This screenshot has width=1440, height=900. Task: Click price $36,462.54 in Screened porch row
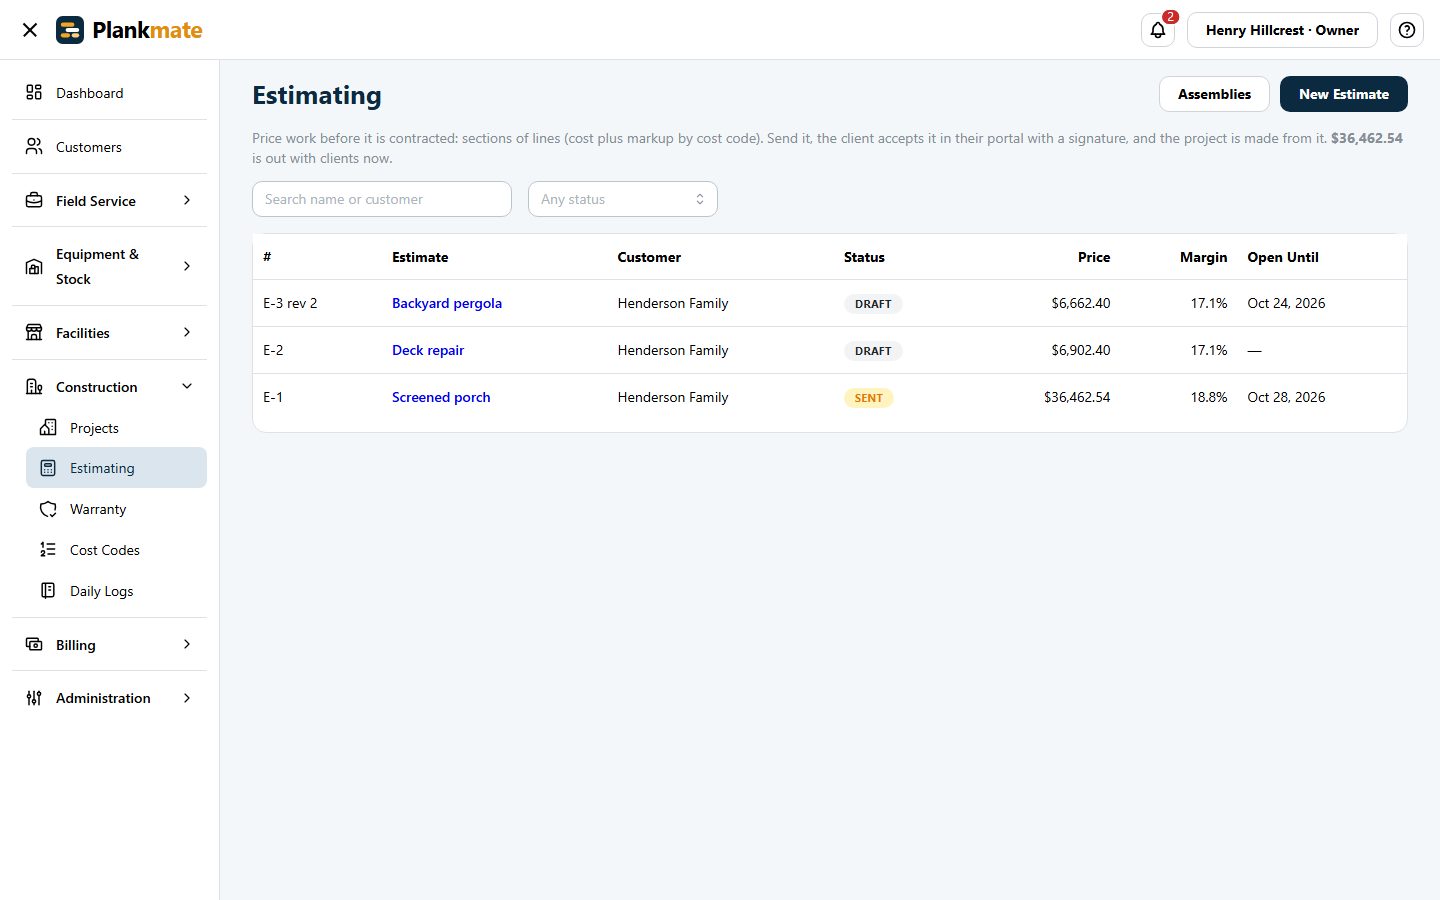click(1077, 397)
